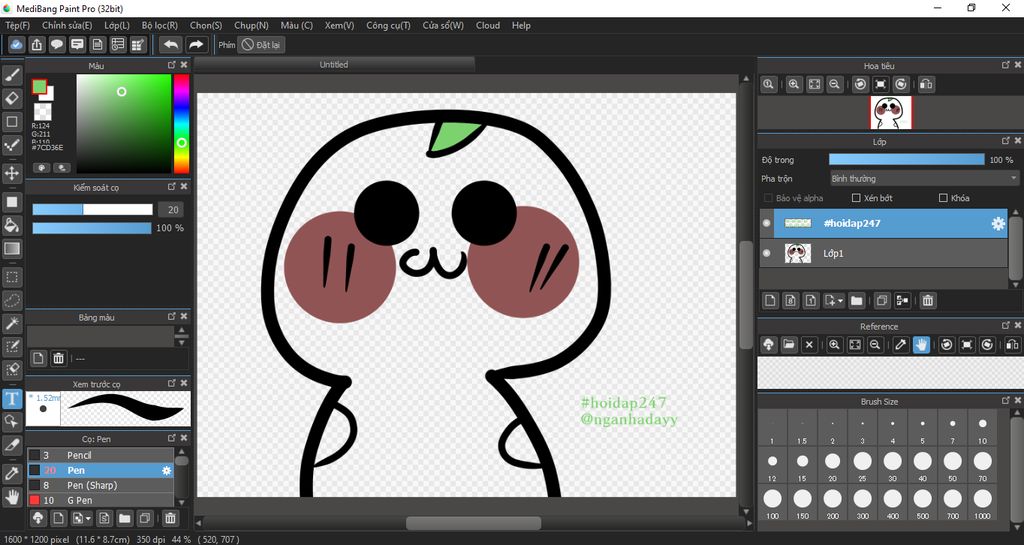This screenshot has height=545, width=1024.
Task: Duplicate the current layer
Action: pyautogui.click(x=882, y=300)
